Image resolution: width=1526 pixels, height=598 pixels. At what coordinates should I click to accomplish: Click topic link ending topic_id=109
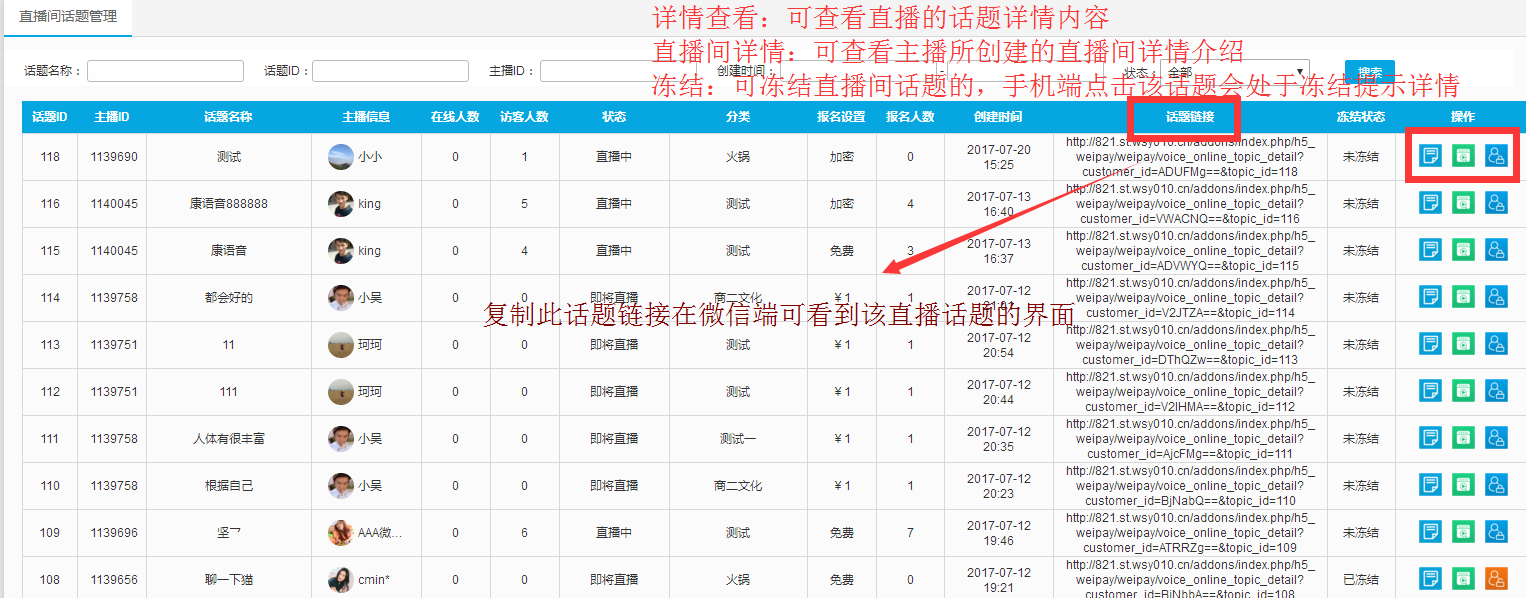(1190, 532)
